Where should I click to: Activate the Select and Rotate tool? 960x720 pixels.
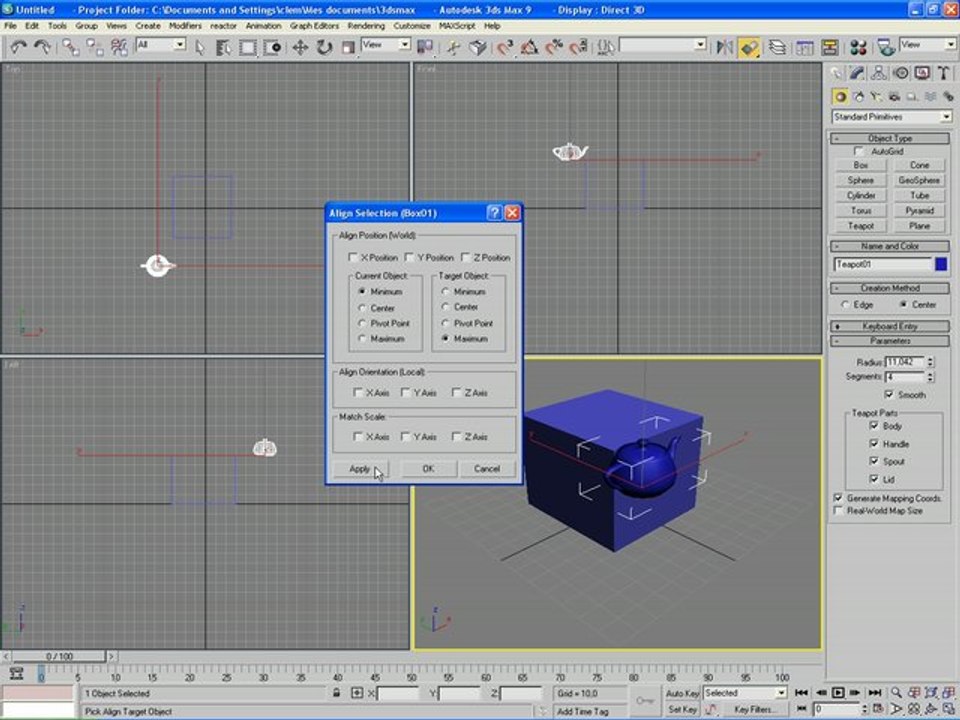click(324, 47)
